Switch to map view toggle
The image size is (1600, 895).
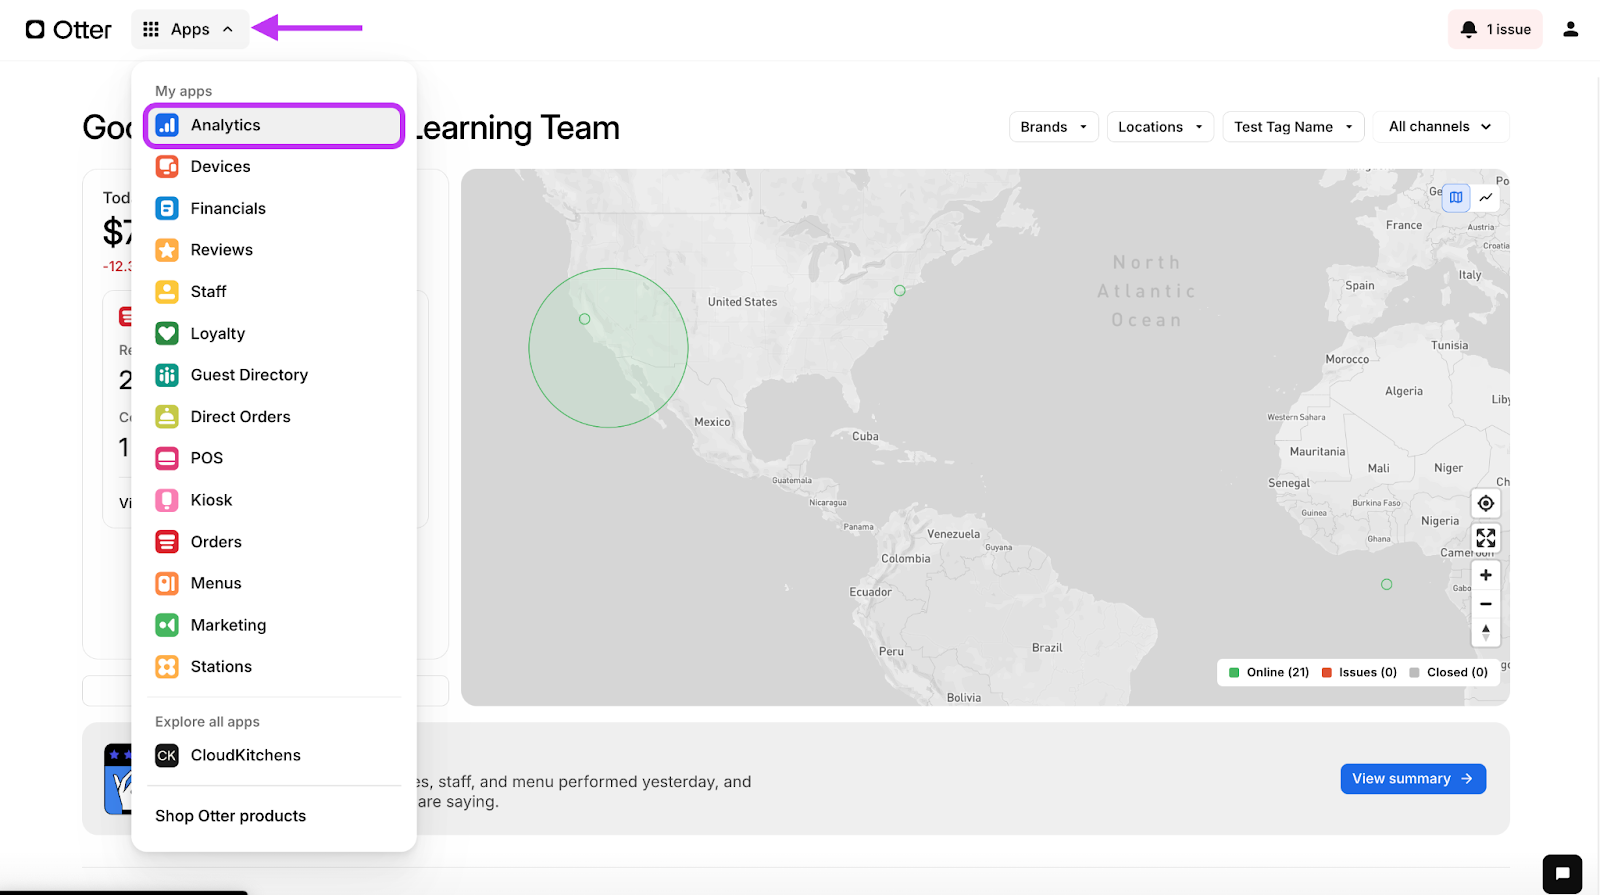1456,197
